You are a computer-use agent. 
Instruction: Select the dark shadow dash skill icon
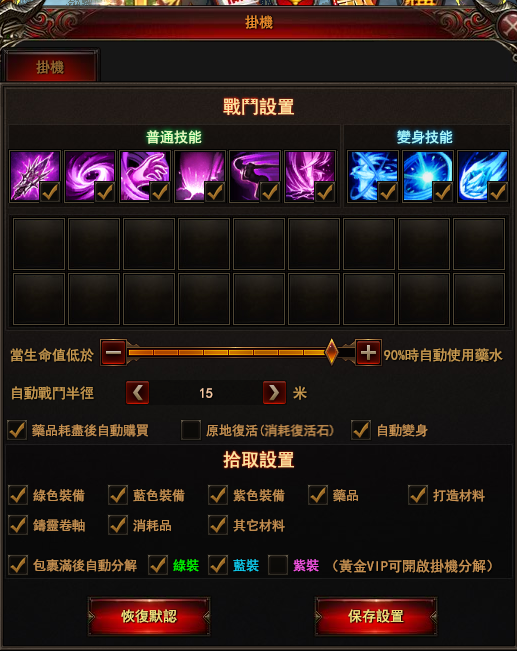[x=255, y=176]
